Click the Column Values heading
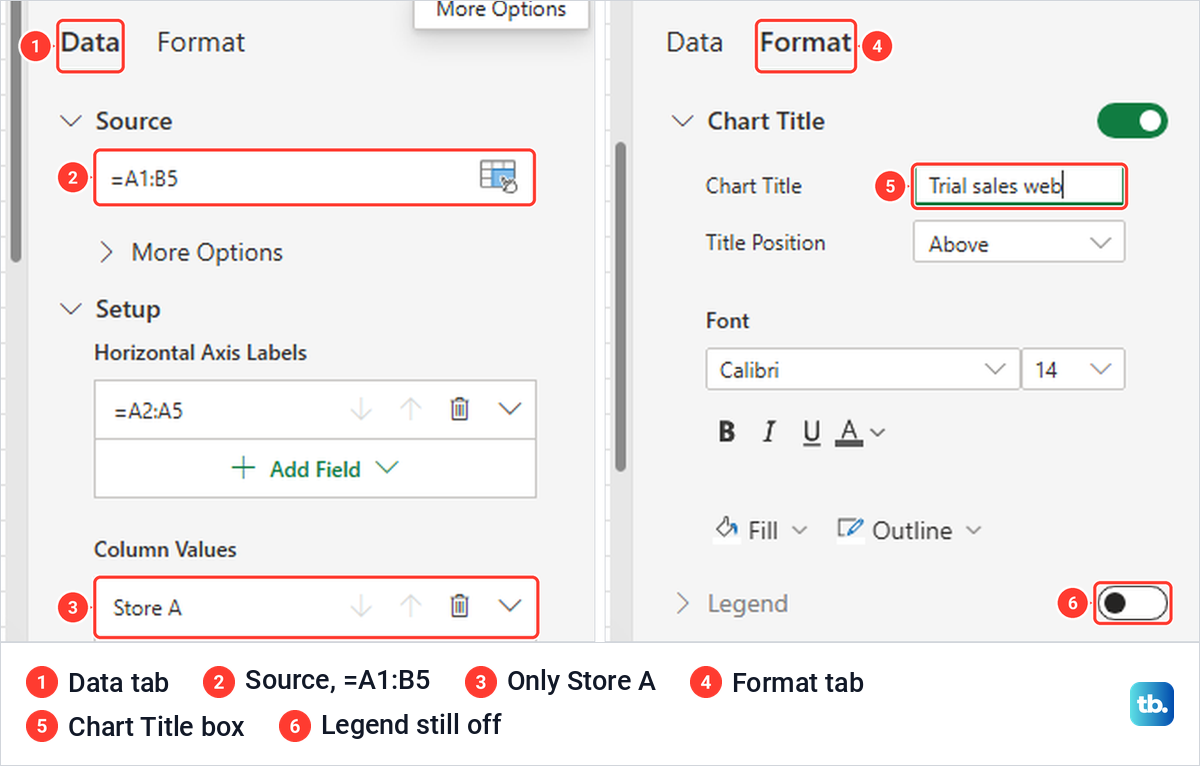The height and width of the screenshot is (766, 1200). [165, 549]
